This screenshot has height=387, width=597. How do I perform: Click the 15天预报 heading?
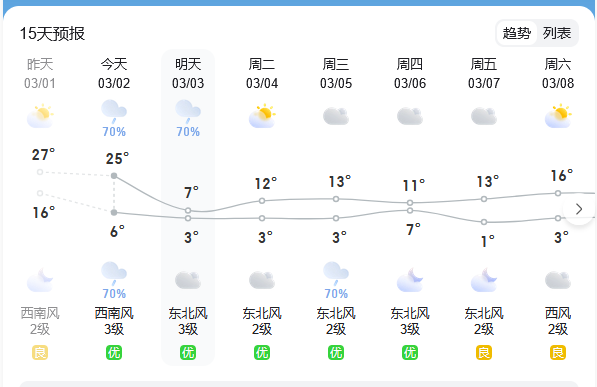[52, 34]
